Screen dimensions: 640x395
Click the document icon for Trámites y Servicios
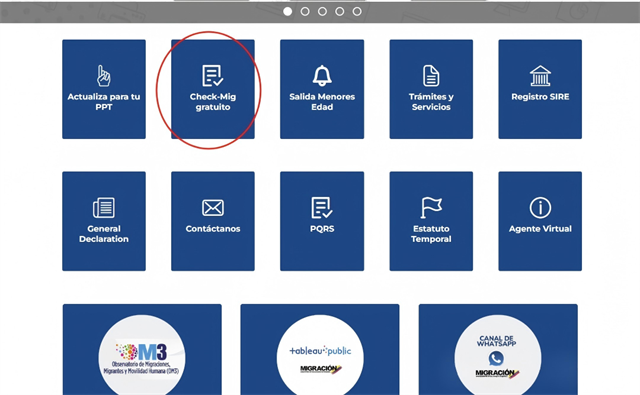pos(431,75)
